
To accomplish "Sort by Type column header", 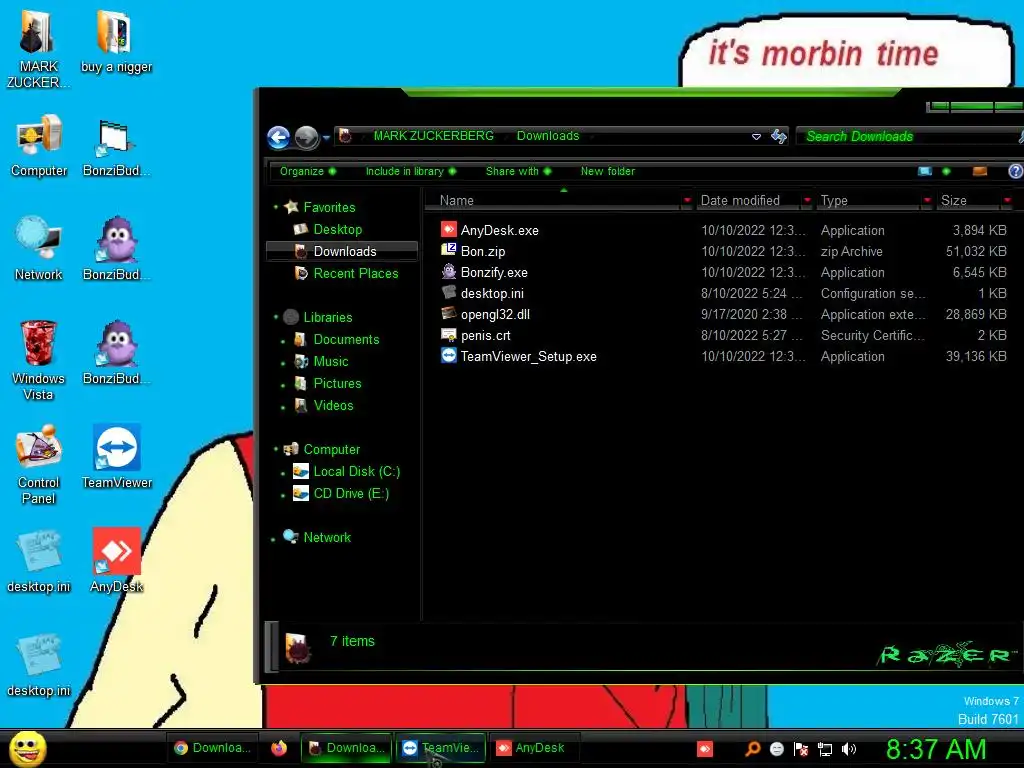I will point(867,200).
